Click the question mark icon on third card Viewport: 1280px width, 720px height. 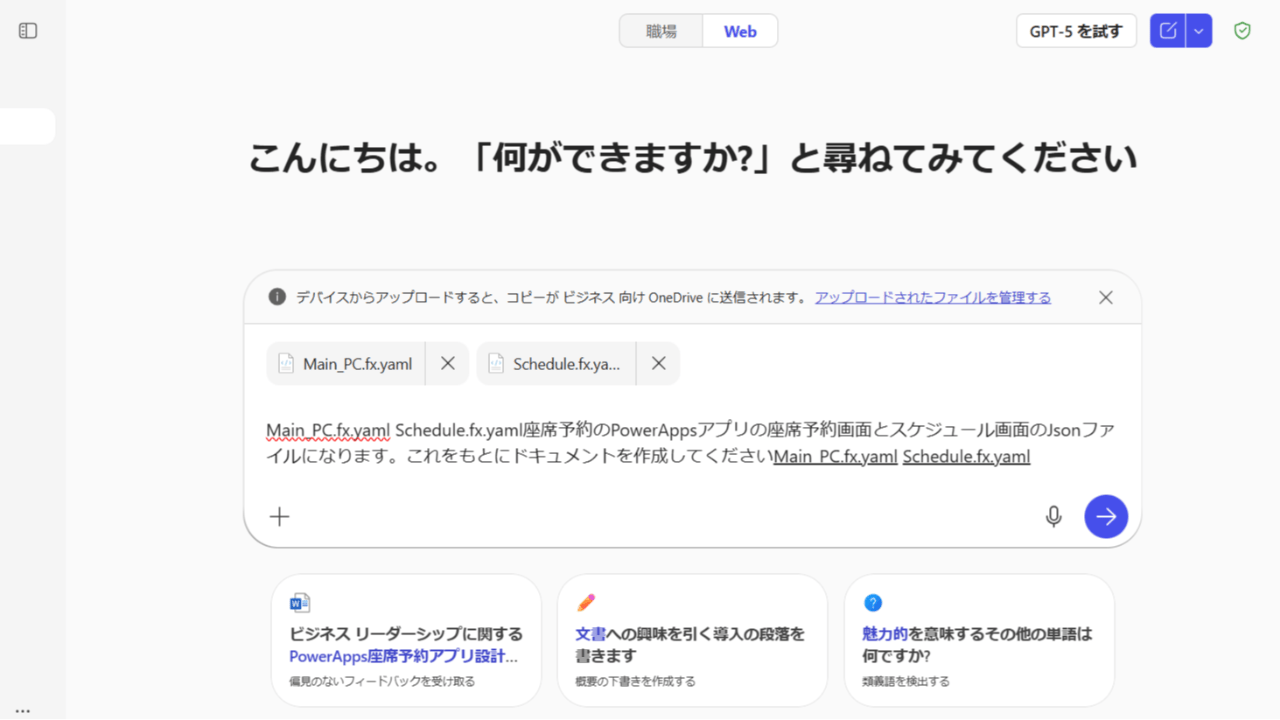tap(873, 603)
